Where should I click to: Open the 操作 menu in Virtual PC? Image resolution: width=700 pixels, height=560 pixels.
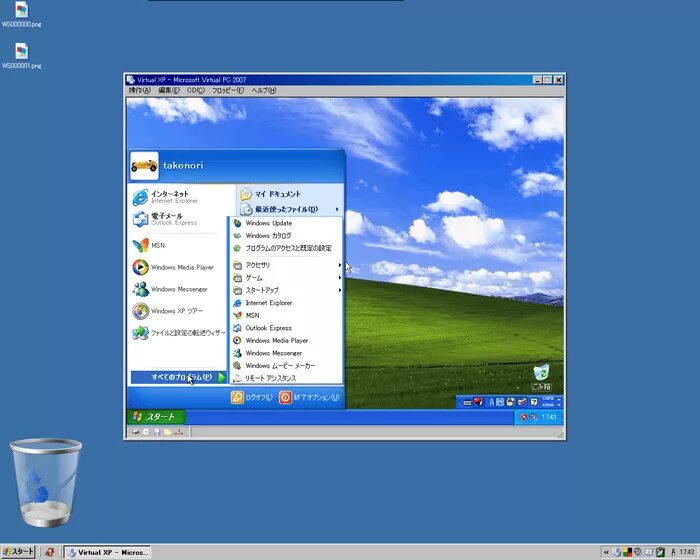pyautogui.click(x=140, y=90)
